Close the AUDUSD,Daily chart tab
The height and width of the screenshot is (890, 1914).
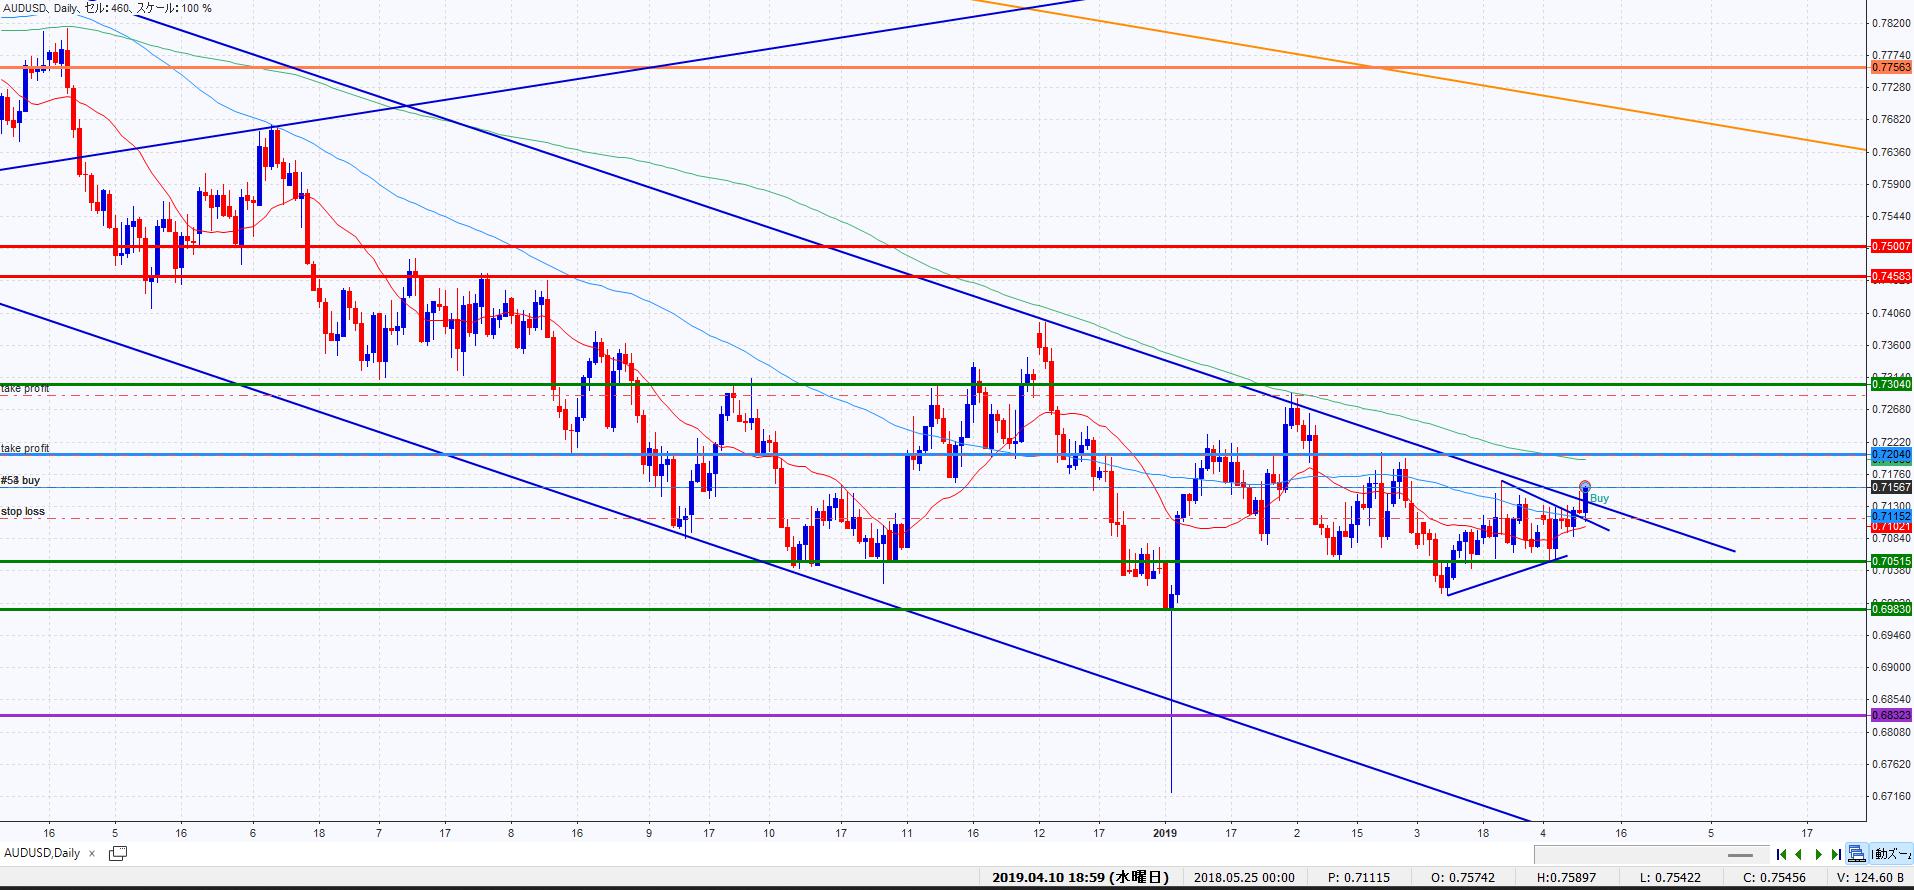[x=92, y=853]
